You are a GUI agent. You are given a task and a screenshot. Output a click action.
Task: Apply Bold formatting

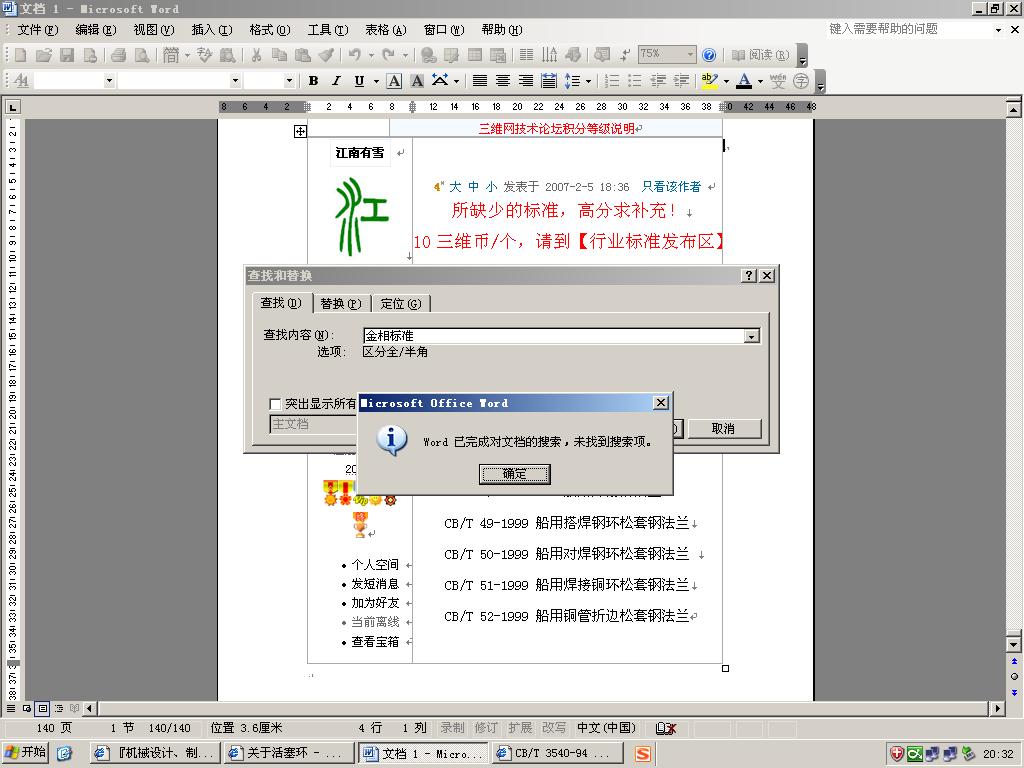pyautogui.click(x=313, y=81)
